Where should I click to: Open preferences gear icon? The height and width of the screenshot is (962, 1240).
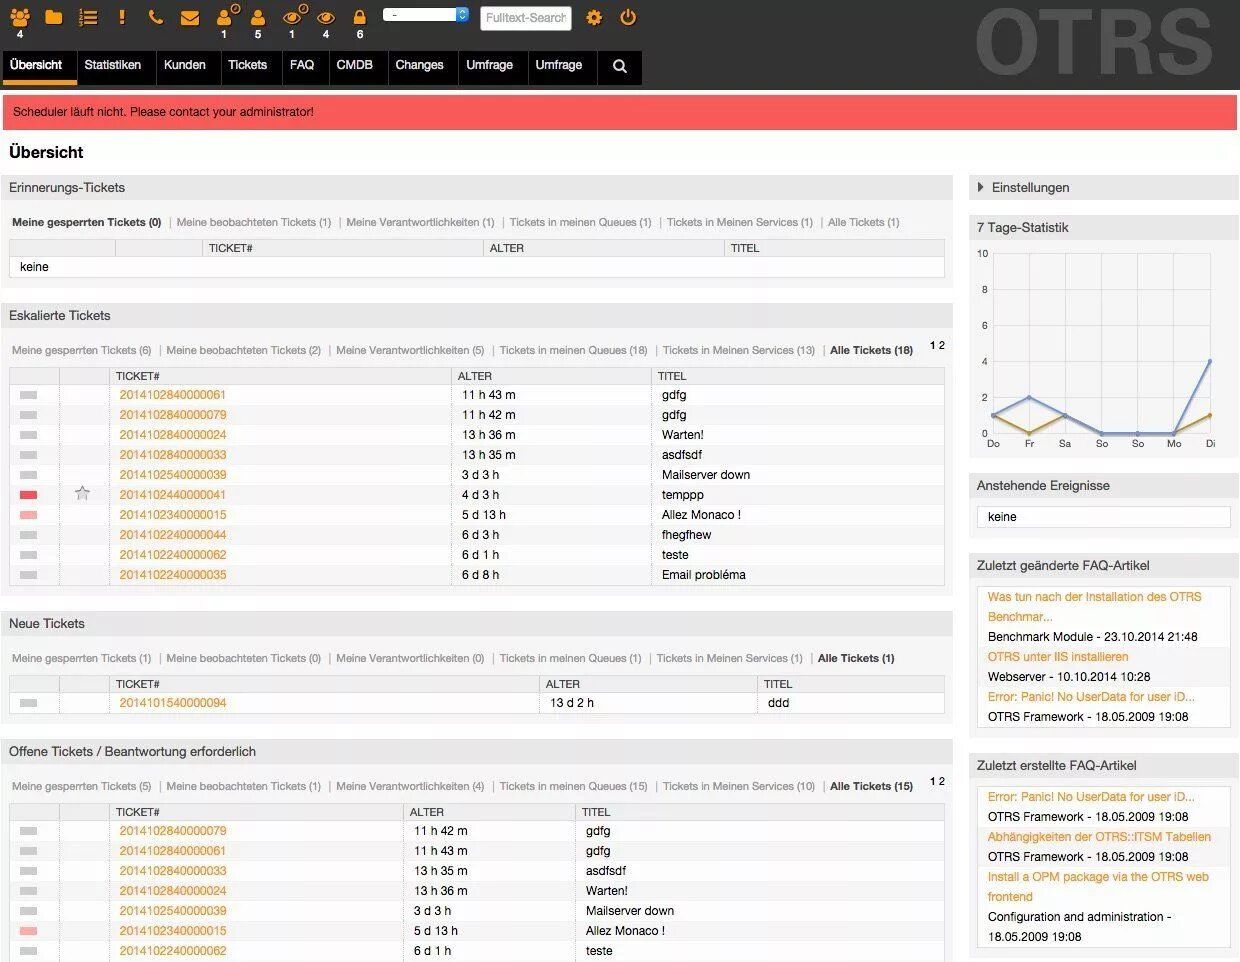click(594, 17)
